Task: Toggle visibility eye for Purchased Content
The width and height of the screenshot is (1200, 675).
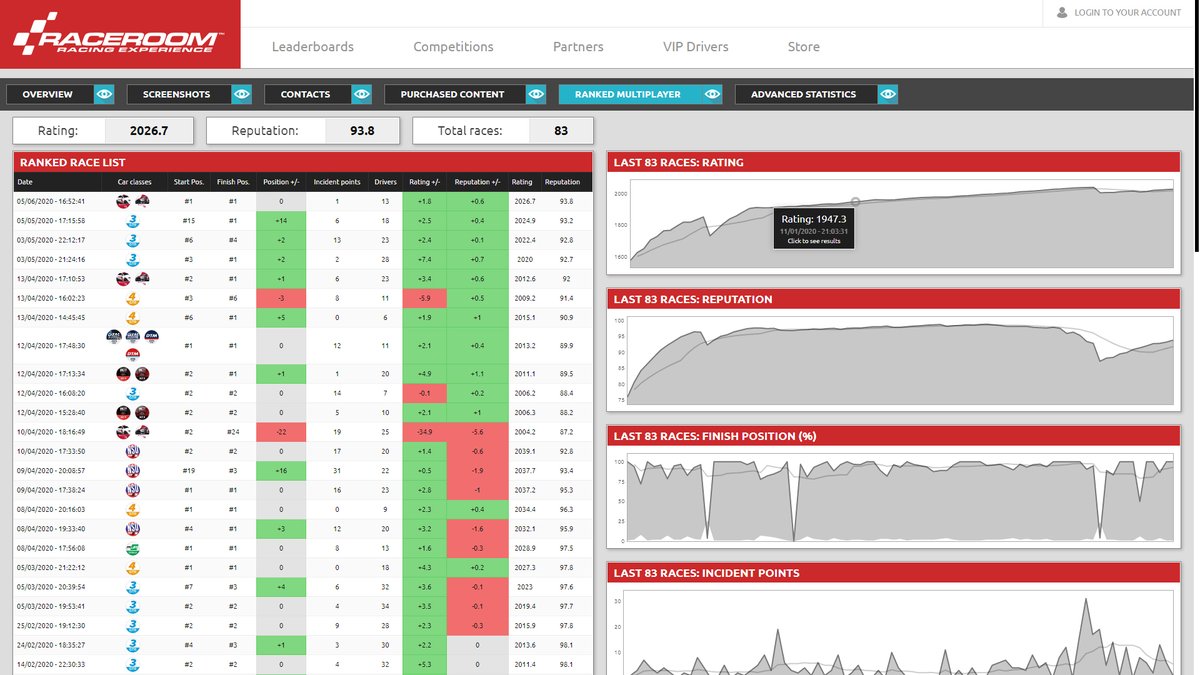Action: click(537, 94)
